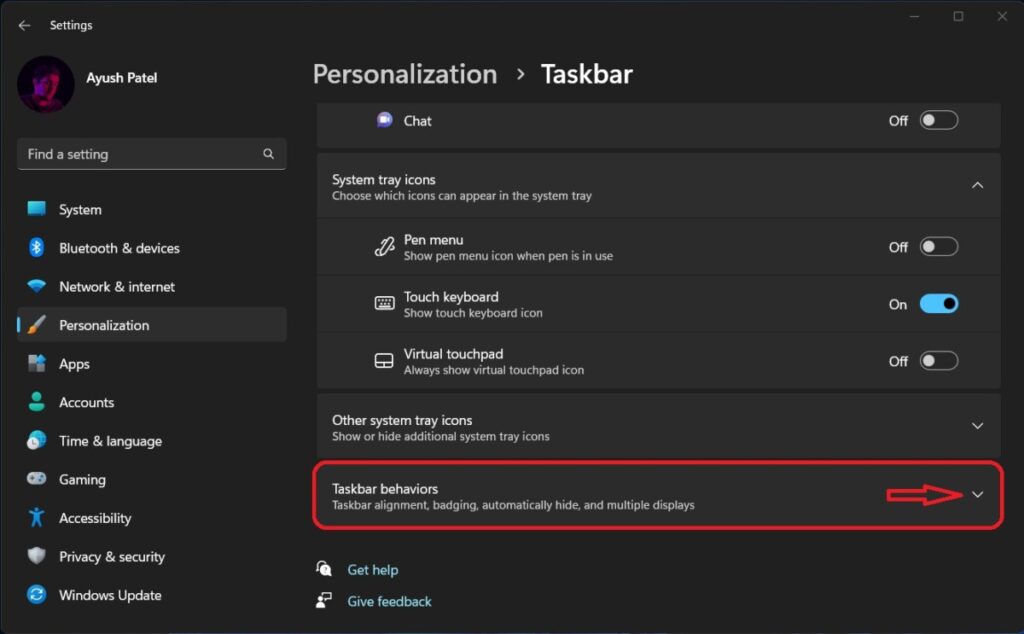Click 'Always show virtual touchpad icon' text

click(x=494, y=370)
